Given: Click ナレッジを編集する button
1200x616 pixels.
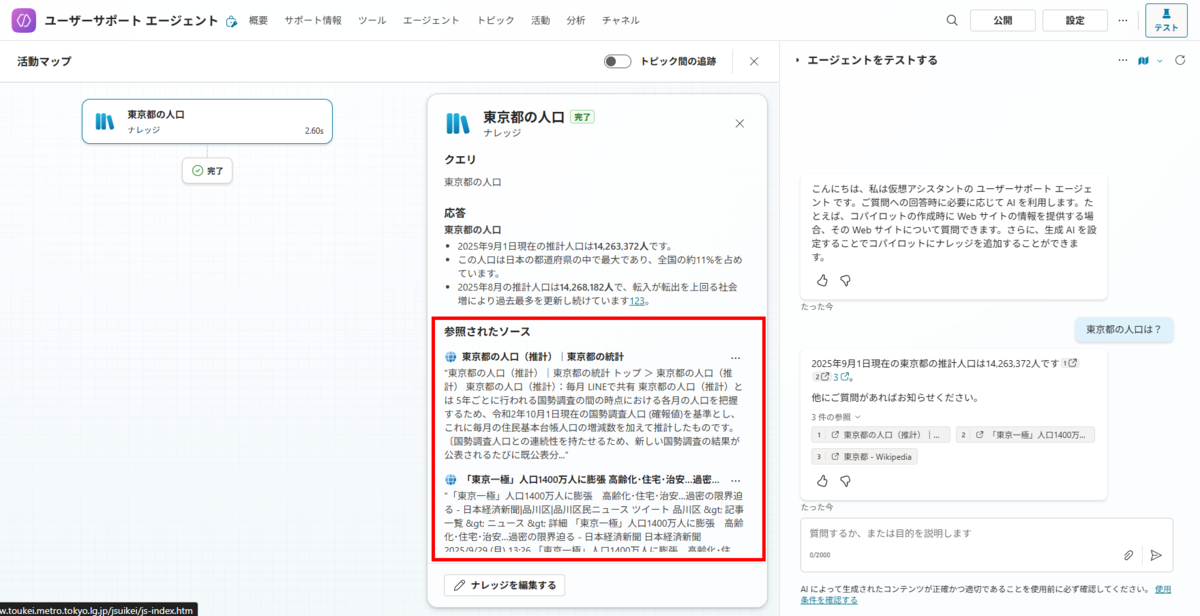Looking at the screenshot, I should pyautogui.click(x=505, y=584).
